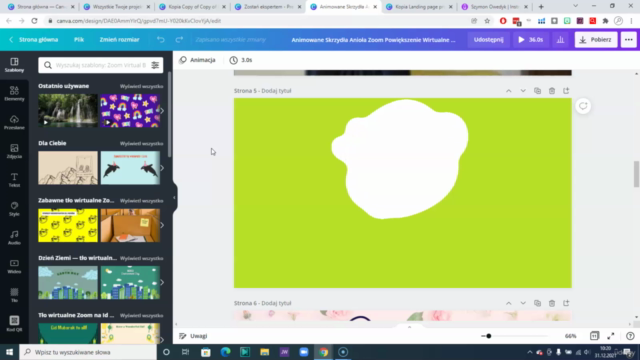This screenshot has width=640, height=360.
Task: Open the Przesłane uploads panel
Action: pyautogui.click(x=14, y=122)
